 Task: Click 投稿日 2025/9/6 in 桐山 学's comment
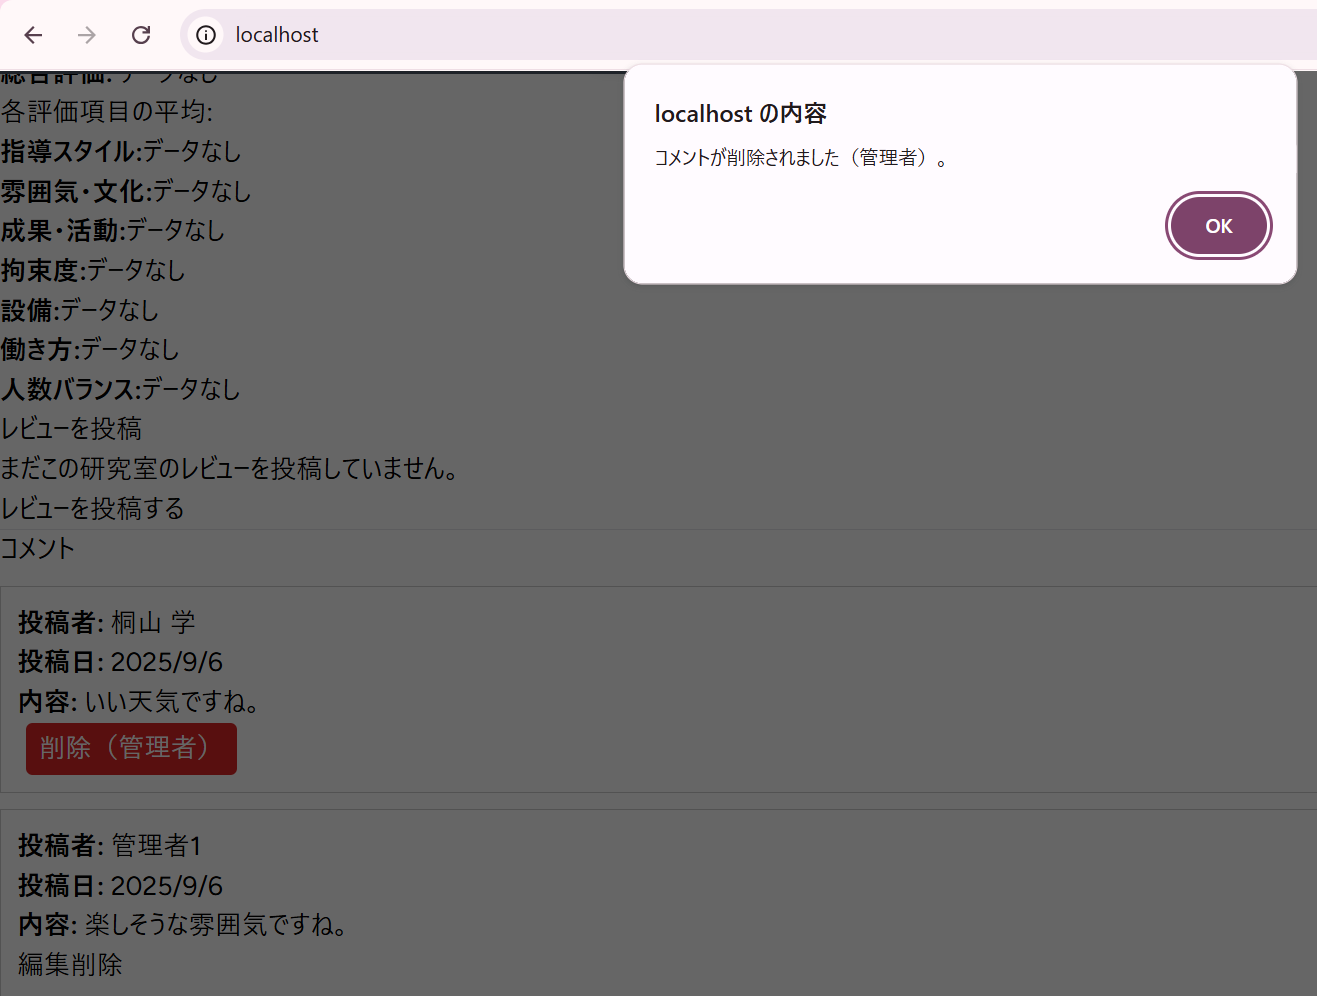[121, 662]
